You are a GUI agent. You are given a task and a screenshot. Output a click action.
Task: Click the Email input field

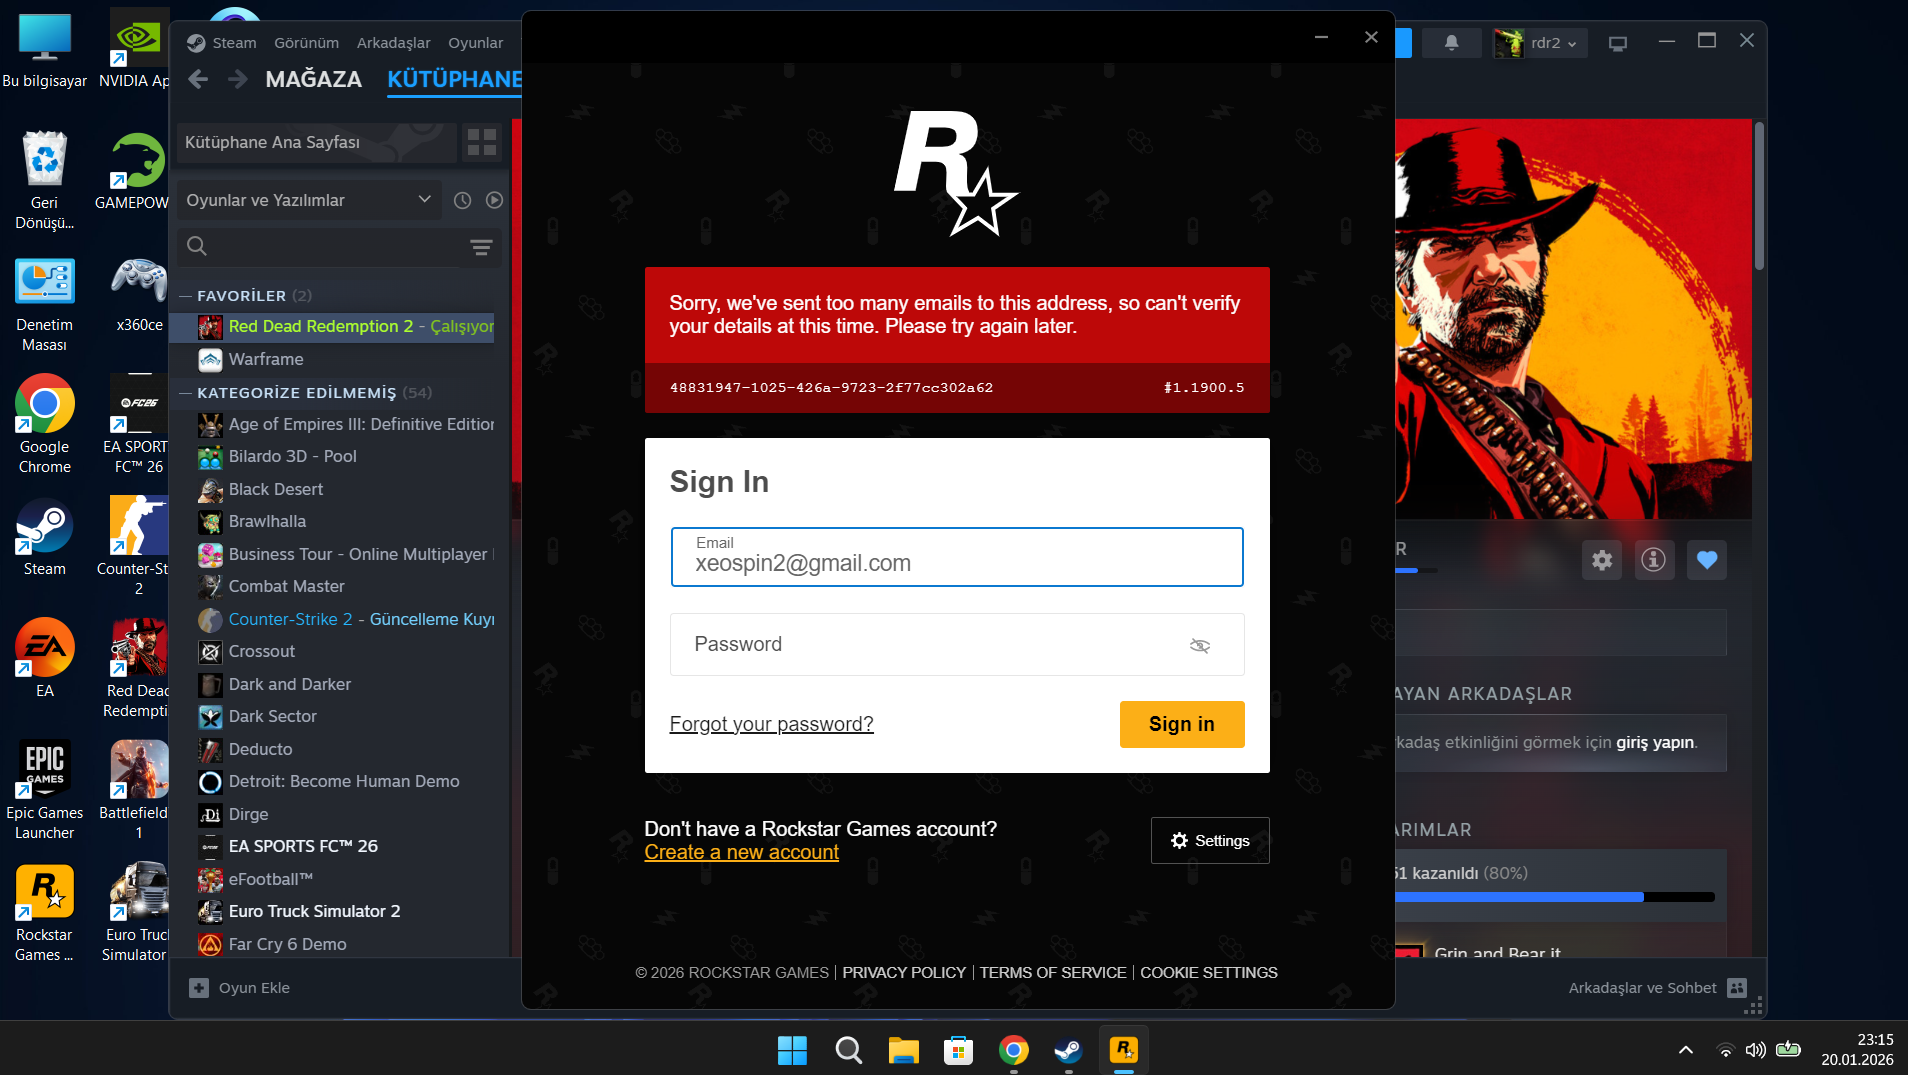click(x=957, y=557)
